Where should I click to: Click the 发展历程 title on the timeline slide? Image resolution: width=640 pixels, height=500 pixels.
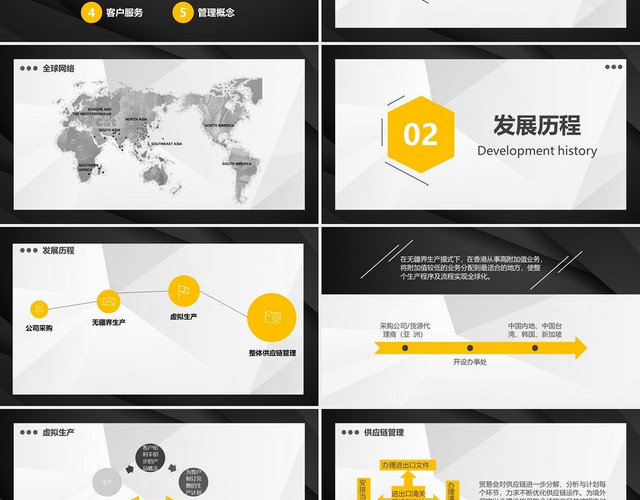coord(58,250)
